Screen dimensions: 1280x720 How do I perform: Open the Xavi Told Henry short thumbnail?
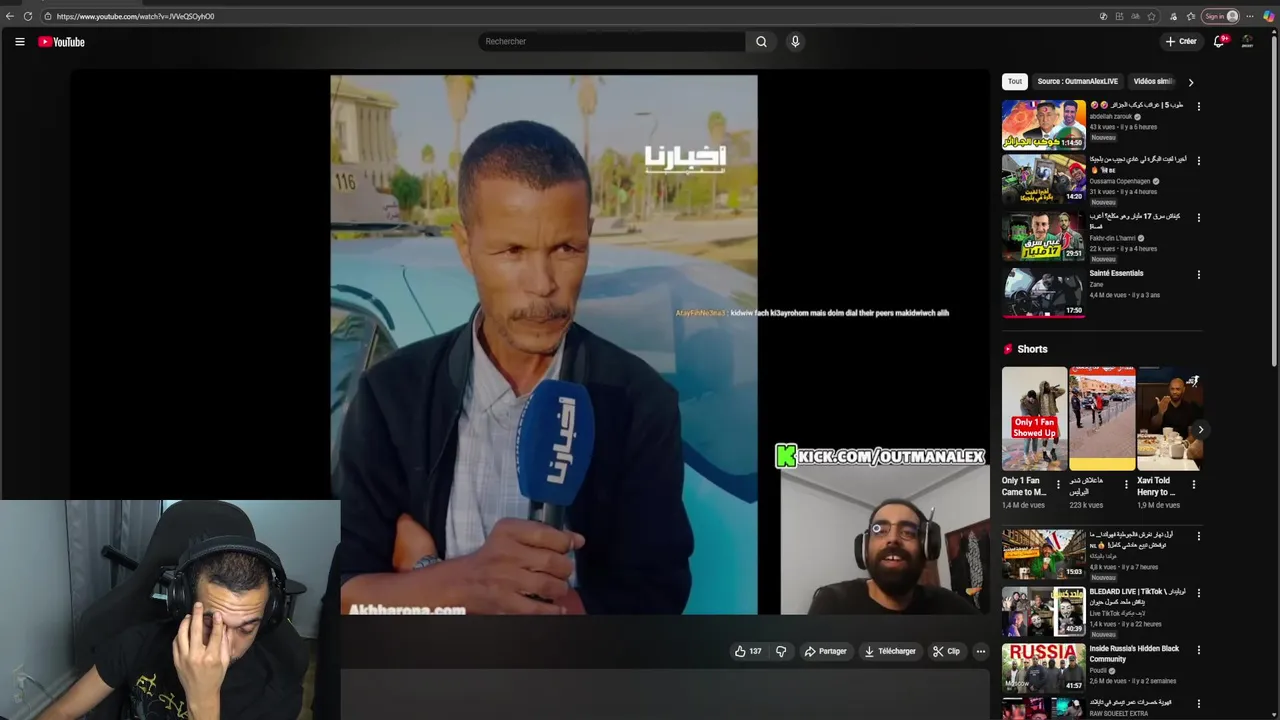[x=1170, y=418]
